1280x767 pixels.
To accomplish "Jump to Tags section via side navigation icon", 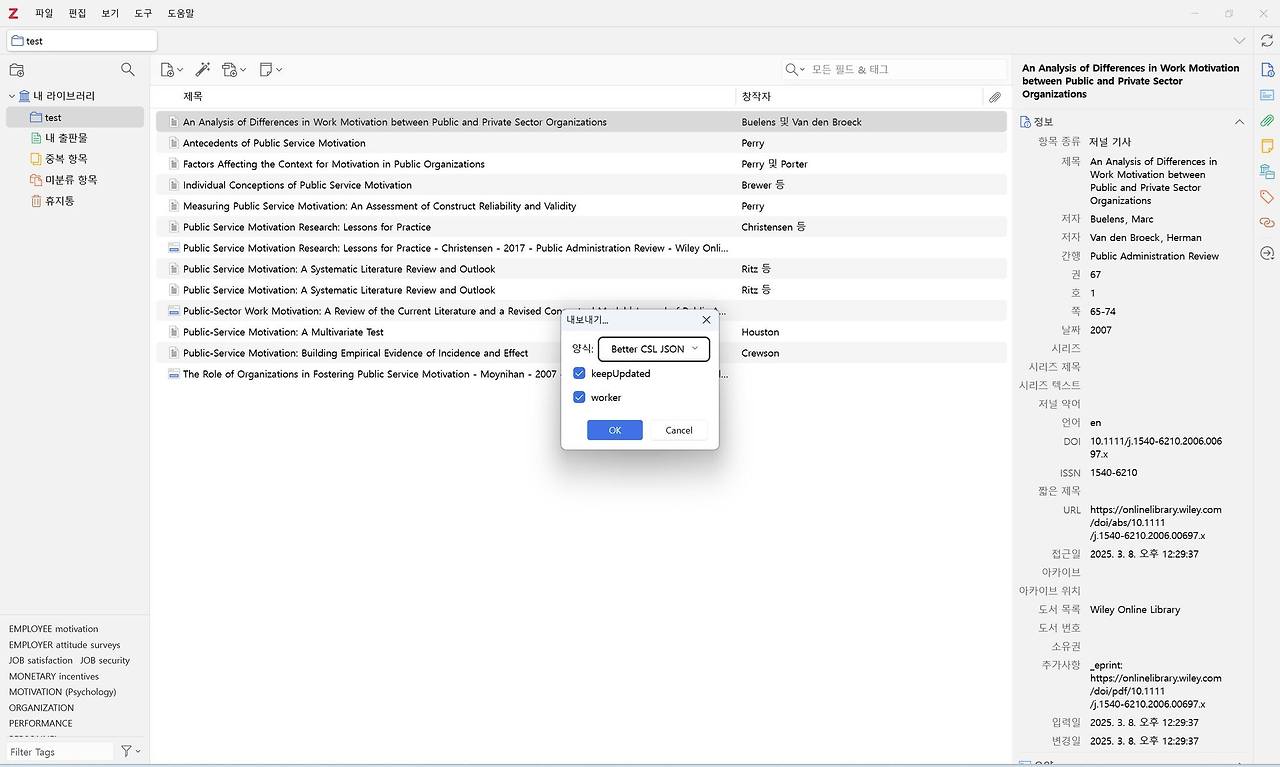I will 1267,197.
